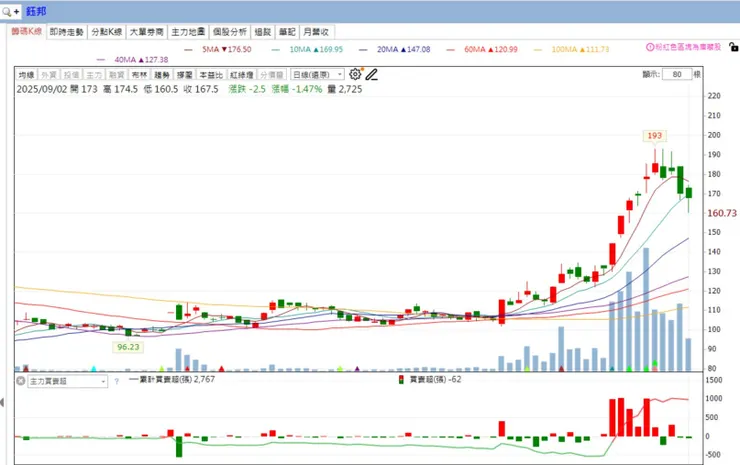
Task: Click the question mark help icon
Action: pos(117,381)
